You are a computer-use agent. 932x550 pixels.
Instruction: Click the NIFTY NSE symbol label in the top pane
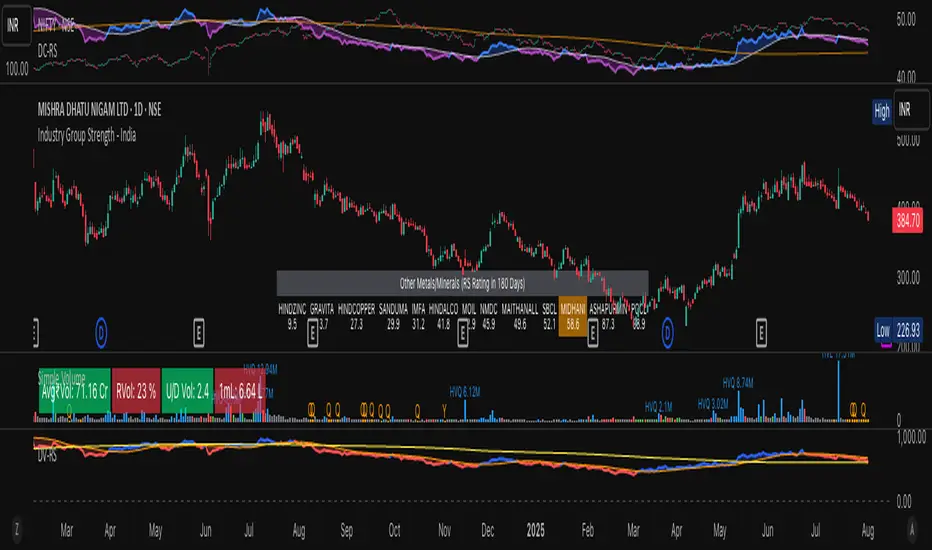coord(56,25)
